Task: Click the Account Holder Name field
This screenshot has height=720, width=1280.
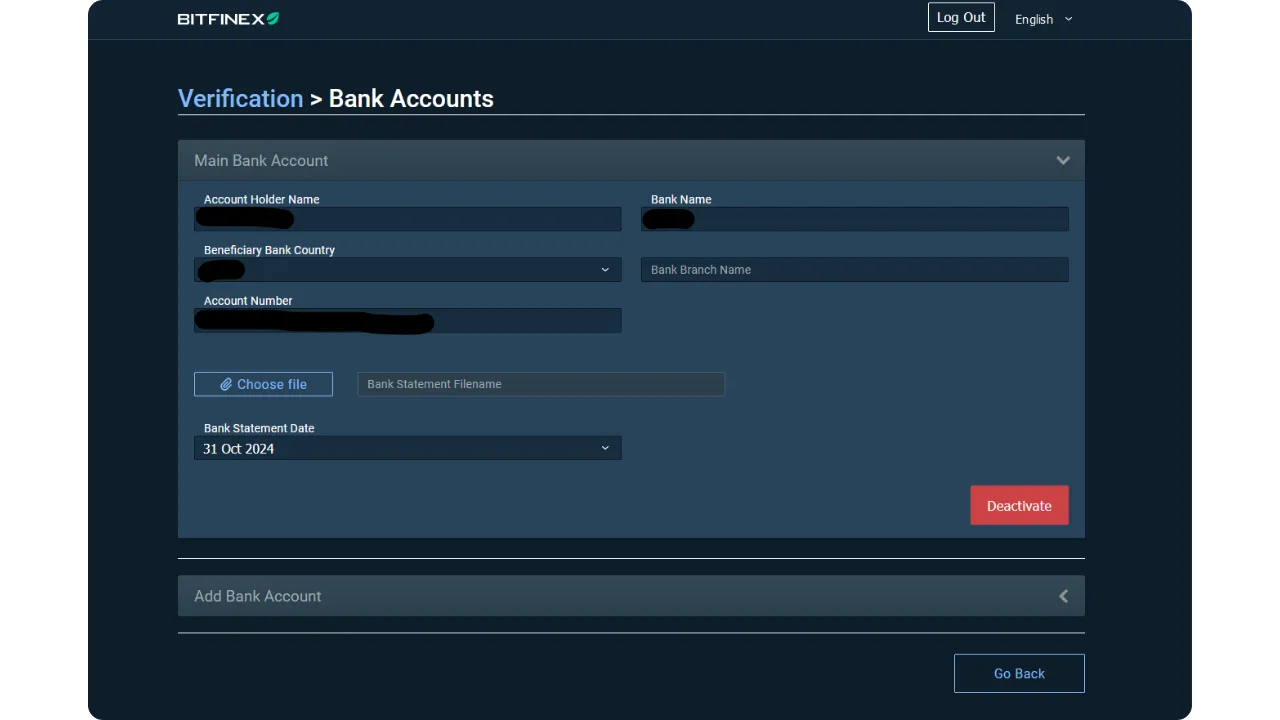Action: (407, 219)
